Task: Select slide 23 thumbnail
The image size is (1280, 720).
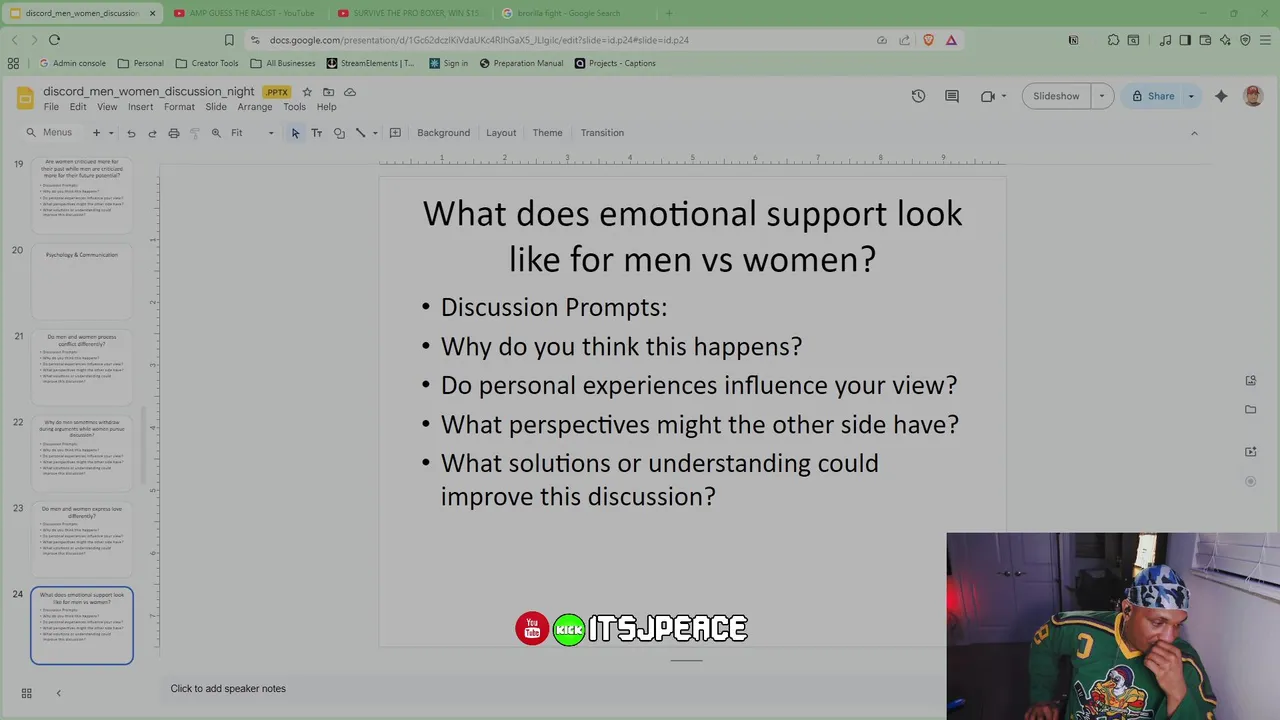Action: (82, 539)
